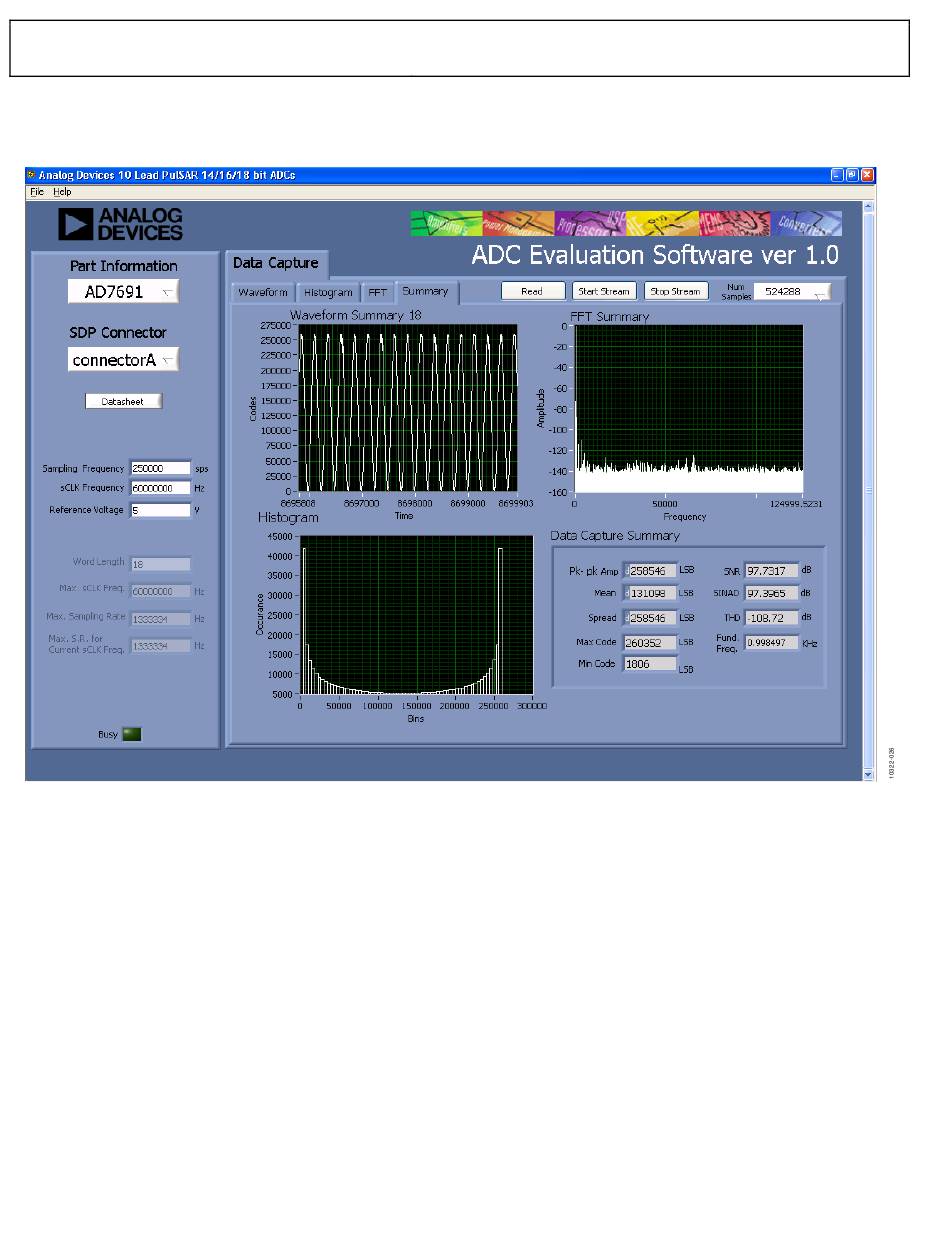Click the Start Stream button
Image resolution: width=950 pixels, height=1254 pixels.
pos(603,291)
